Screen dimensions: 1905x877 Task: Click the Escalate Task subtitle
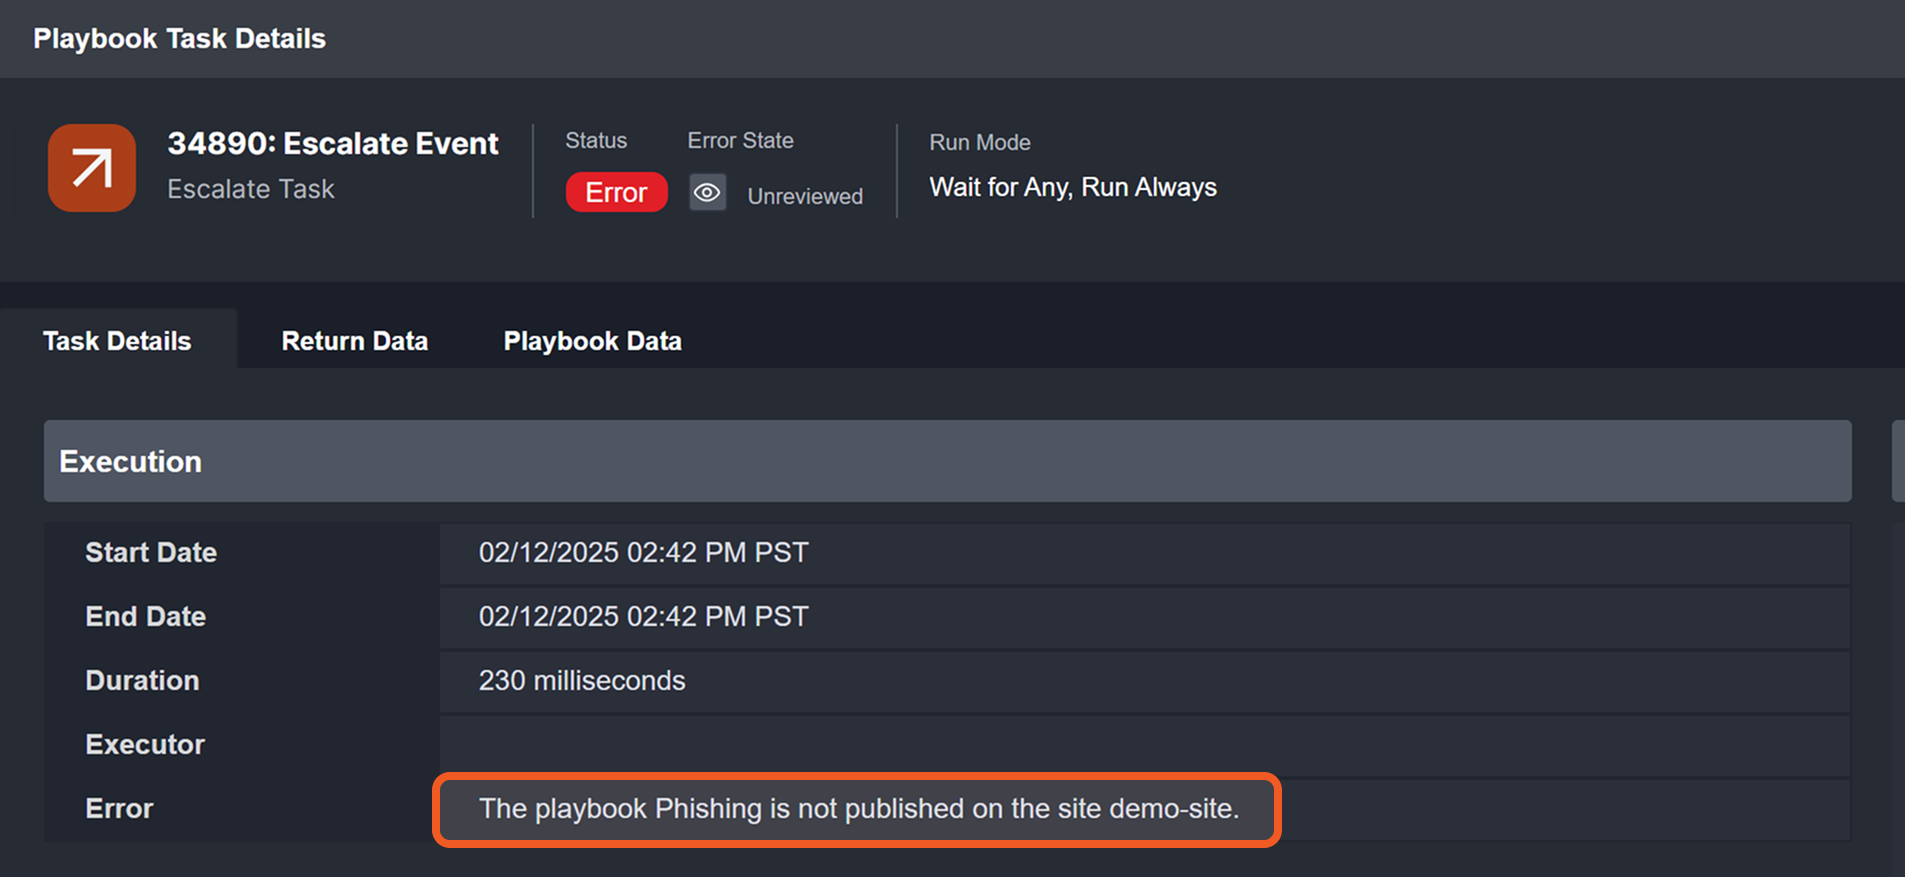coord(251,189)
